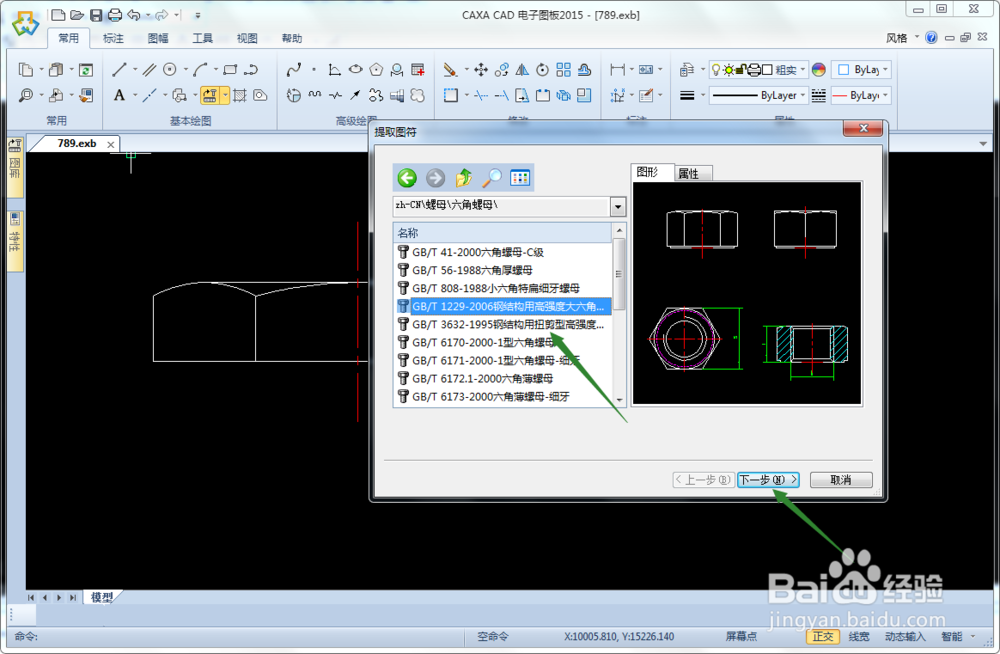Image resolution: width=1000 pixels, height=654 pixels.
Task: Select the Mirror tool
Action: 522,70
